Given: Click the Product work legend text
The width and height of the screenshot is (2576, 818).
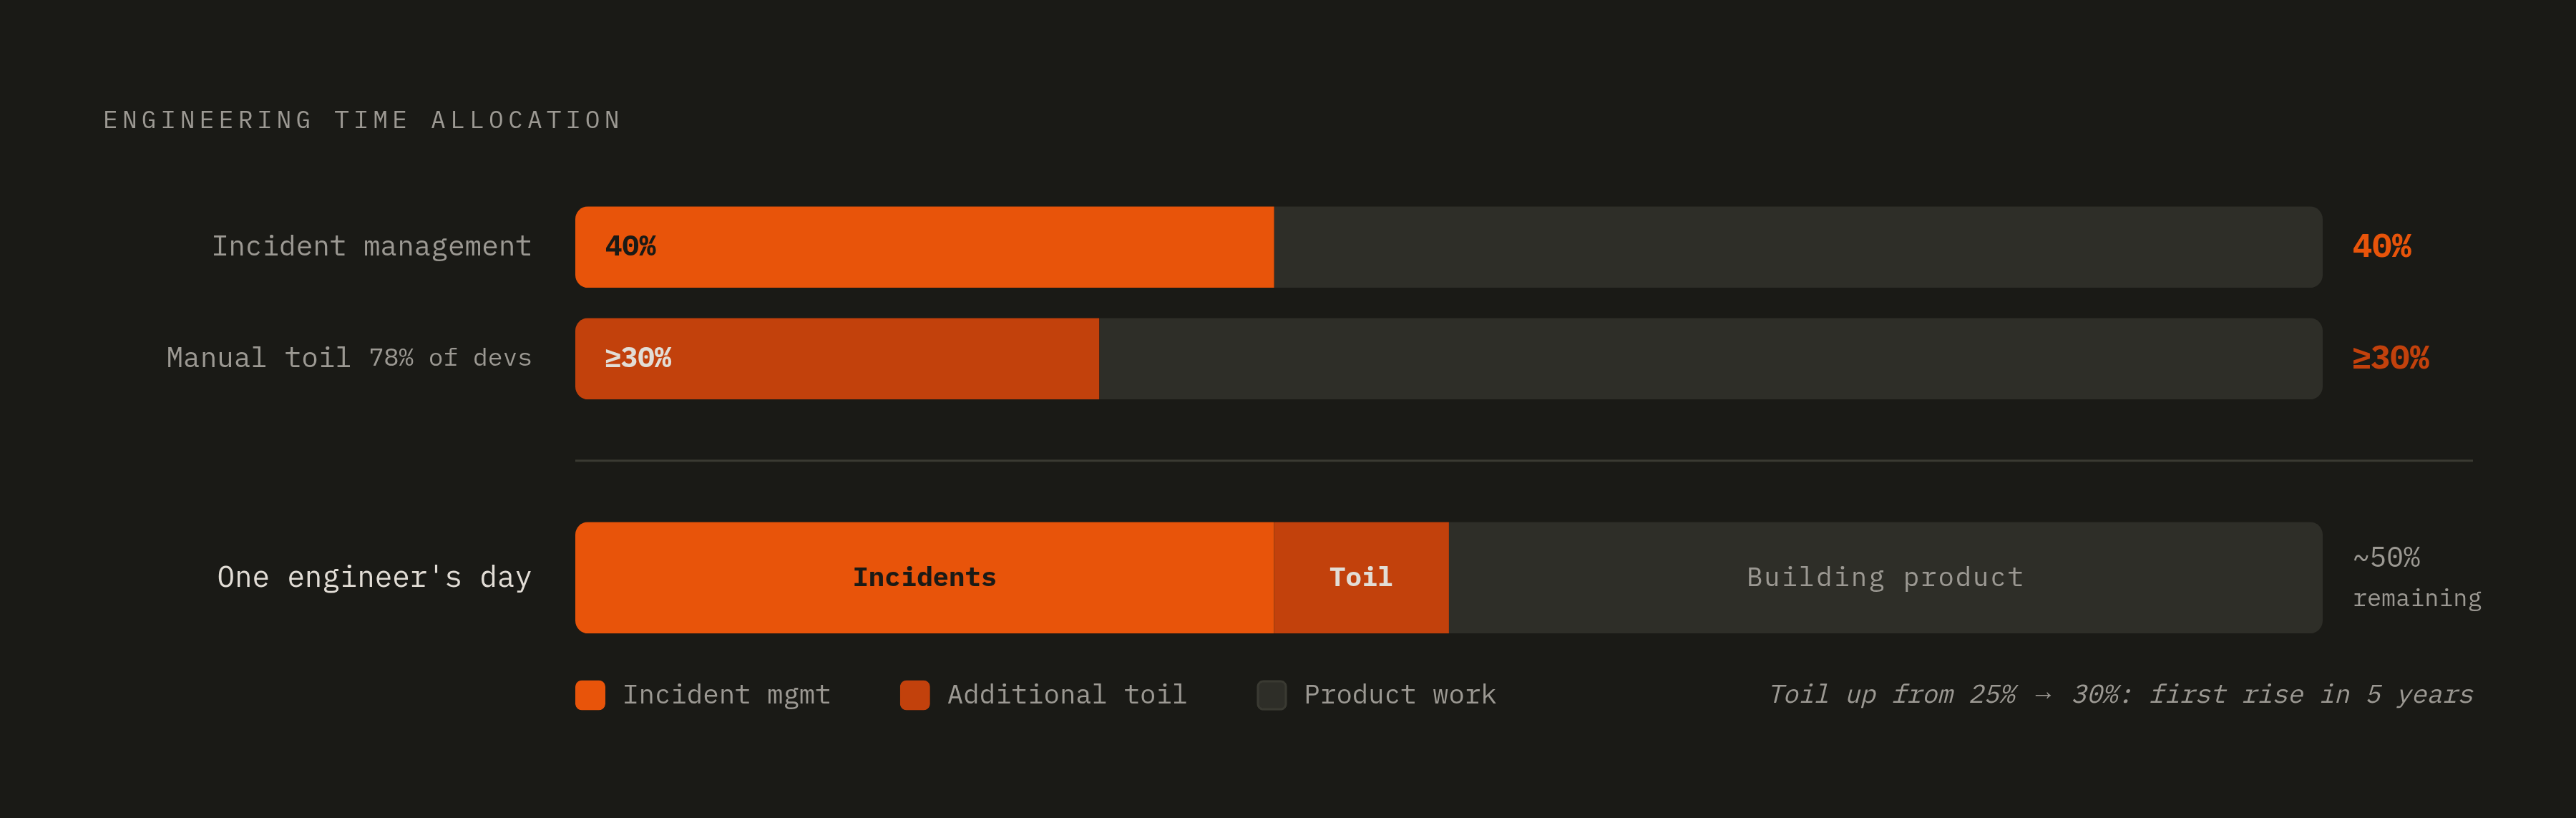Looking at the screenshot, I should [x=1399, y=695].
